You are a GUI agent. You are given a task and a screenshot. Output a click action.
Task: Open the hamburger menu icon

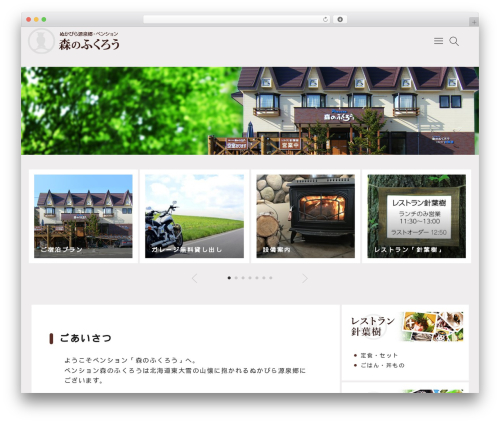click(438, 41)
